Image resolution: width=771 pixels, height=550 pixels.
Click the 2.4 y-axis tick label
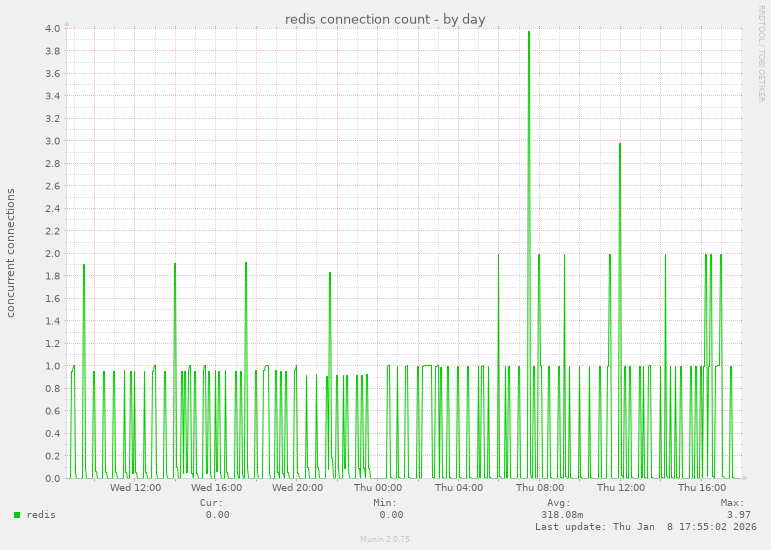click(53, 208)
